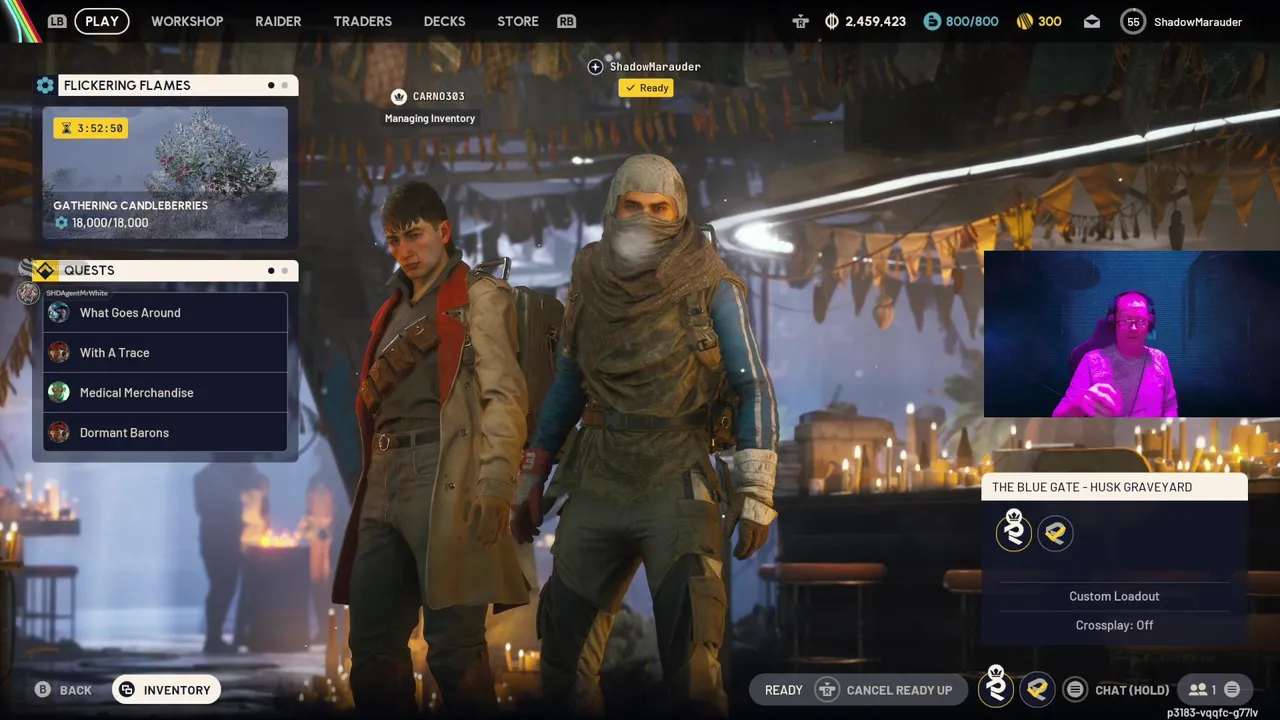Click the menu icon next to squad count
The height and width of the screenshot is (720, 1280).
click(1232, 689)
